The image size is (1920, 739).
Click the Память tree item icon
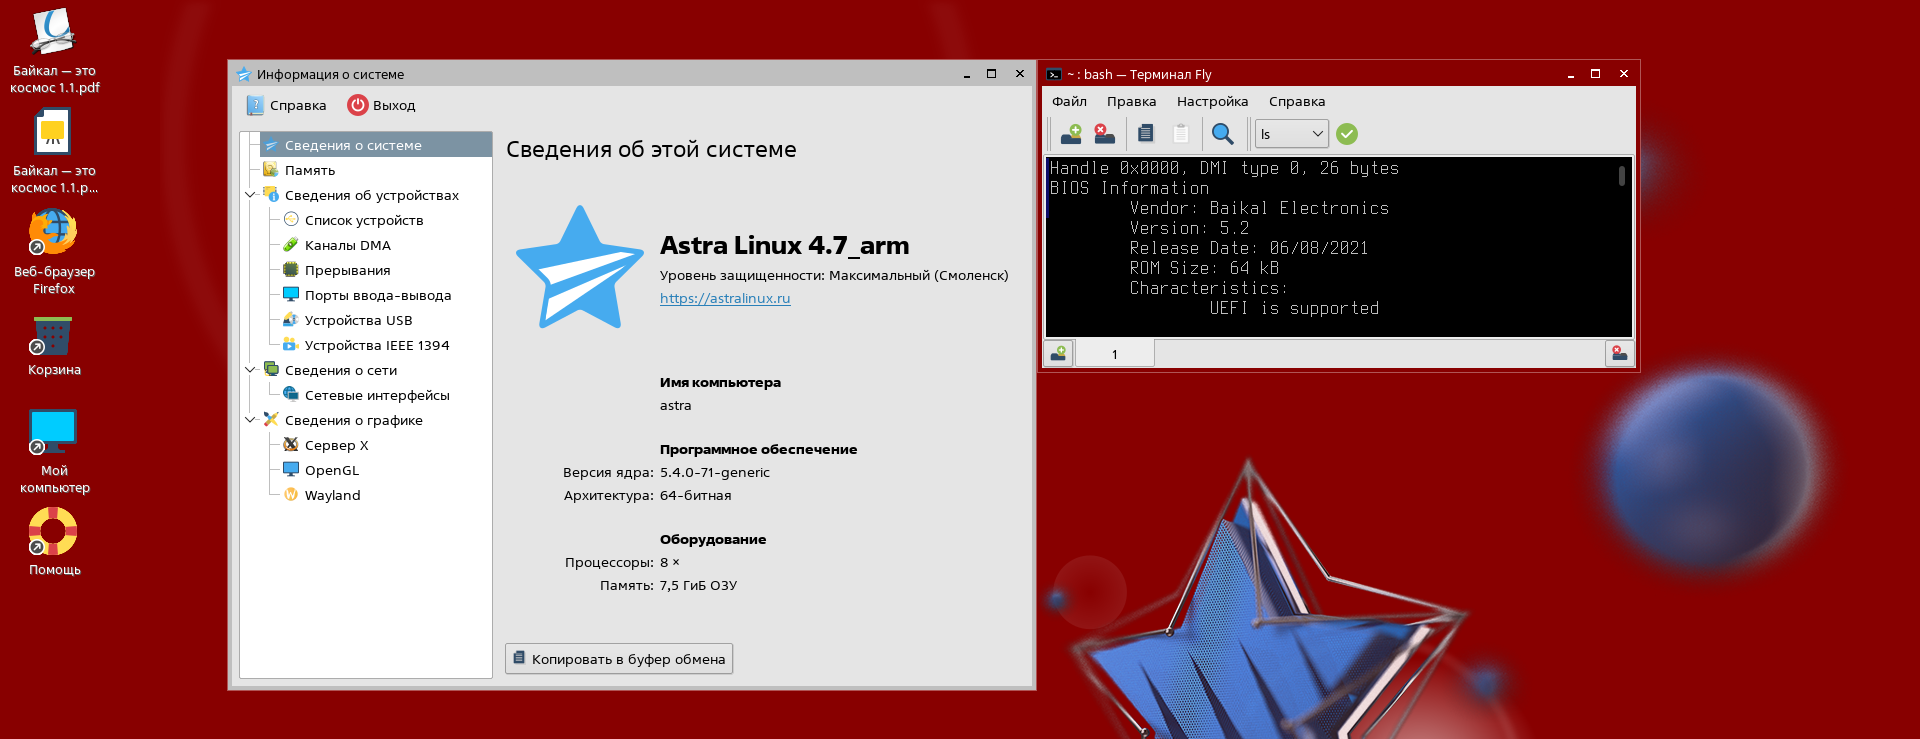click(270, 170)
